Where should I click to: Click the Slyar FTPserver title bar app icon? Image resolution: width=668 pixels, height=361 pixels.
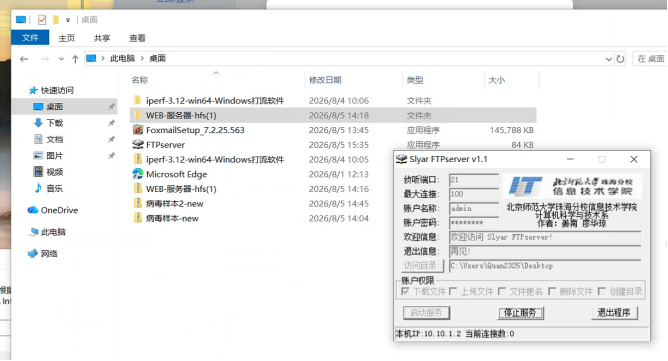click(401, 159)
